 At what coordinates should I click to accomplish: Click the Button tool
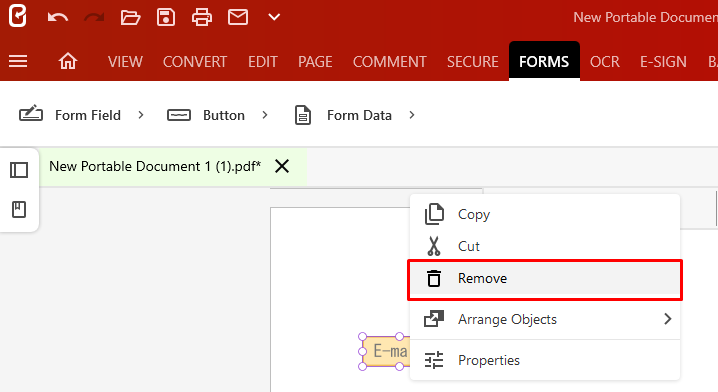tap(206, 115)
